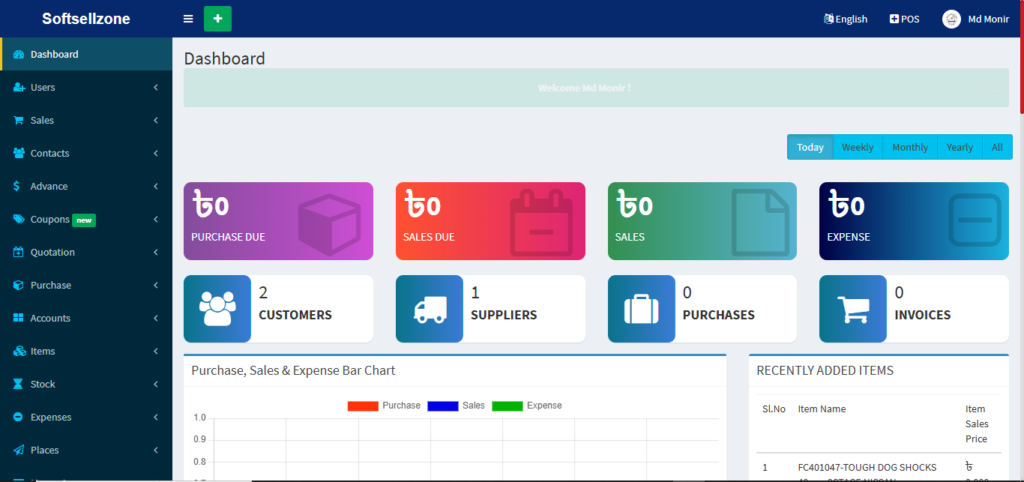1024x482 pixels.
Task: Open the POS plus icon link
Action: pyautogui.click(x=904, y=19)
